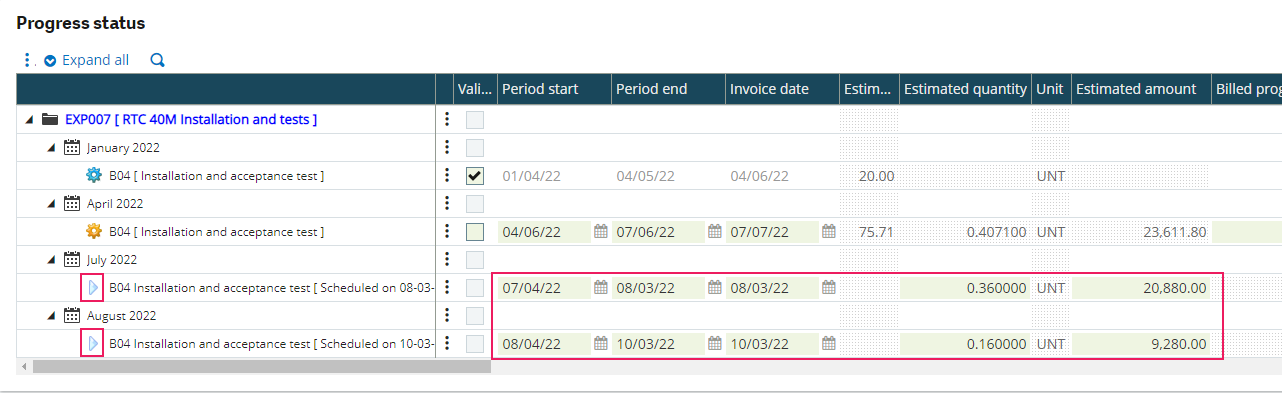
Task: Open row actions for August B04 scheduled row
Action: [x=446, y=343]
